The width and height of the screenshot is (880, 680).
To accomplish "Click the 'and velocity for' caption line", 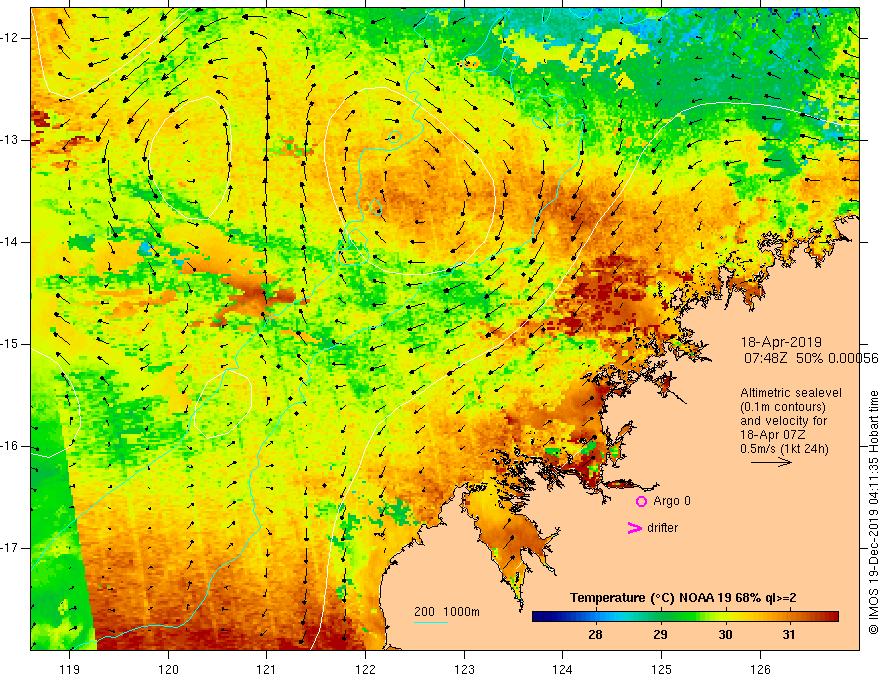I will coord(783,421).
